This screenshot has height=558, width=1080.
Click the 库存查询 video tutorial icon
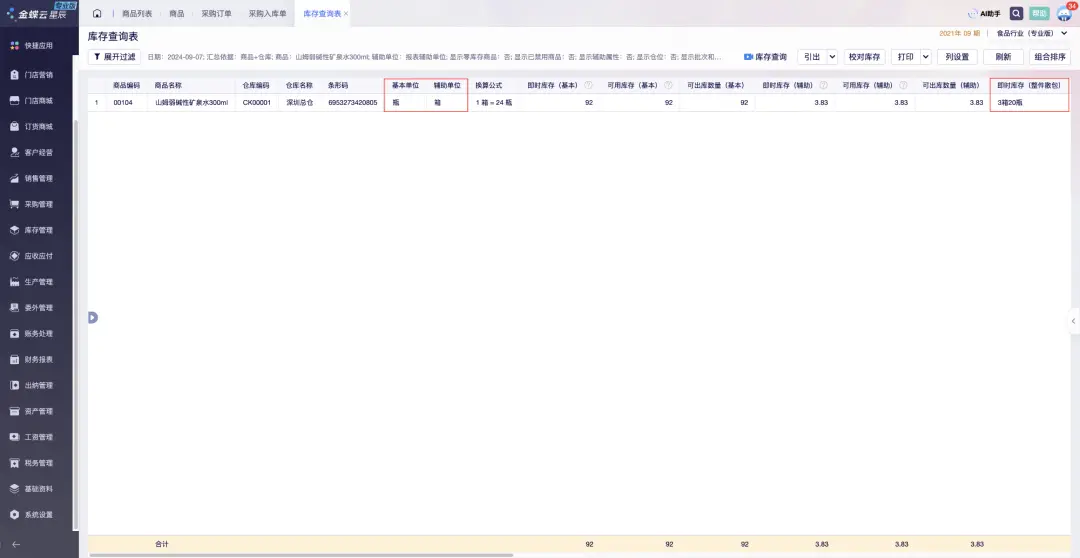click(748, 57)
